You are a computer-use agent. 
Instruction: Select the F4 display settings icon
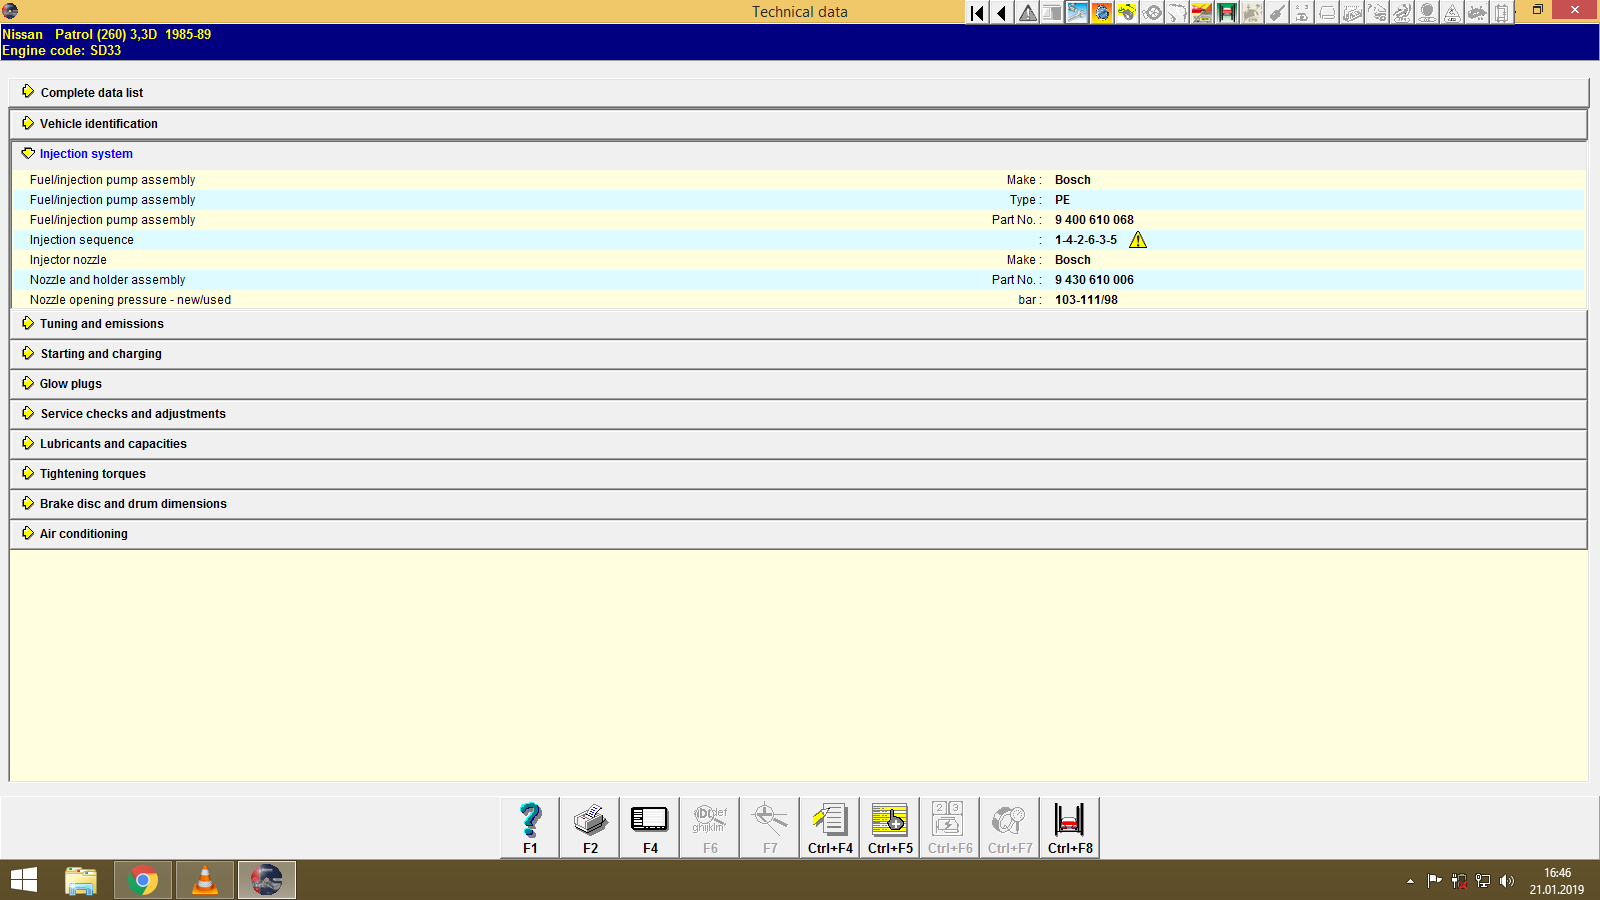[x=649, y=826]
